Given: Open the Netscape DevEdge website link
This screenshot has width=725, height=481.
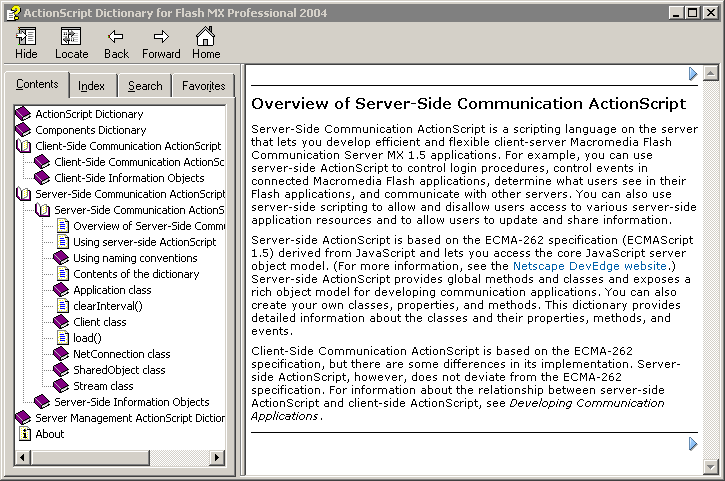Looking at the screenshot, I should (x=590, y=266).
